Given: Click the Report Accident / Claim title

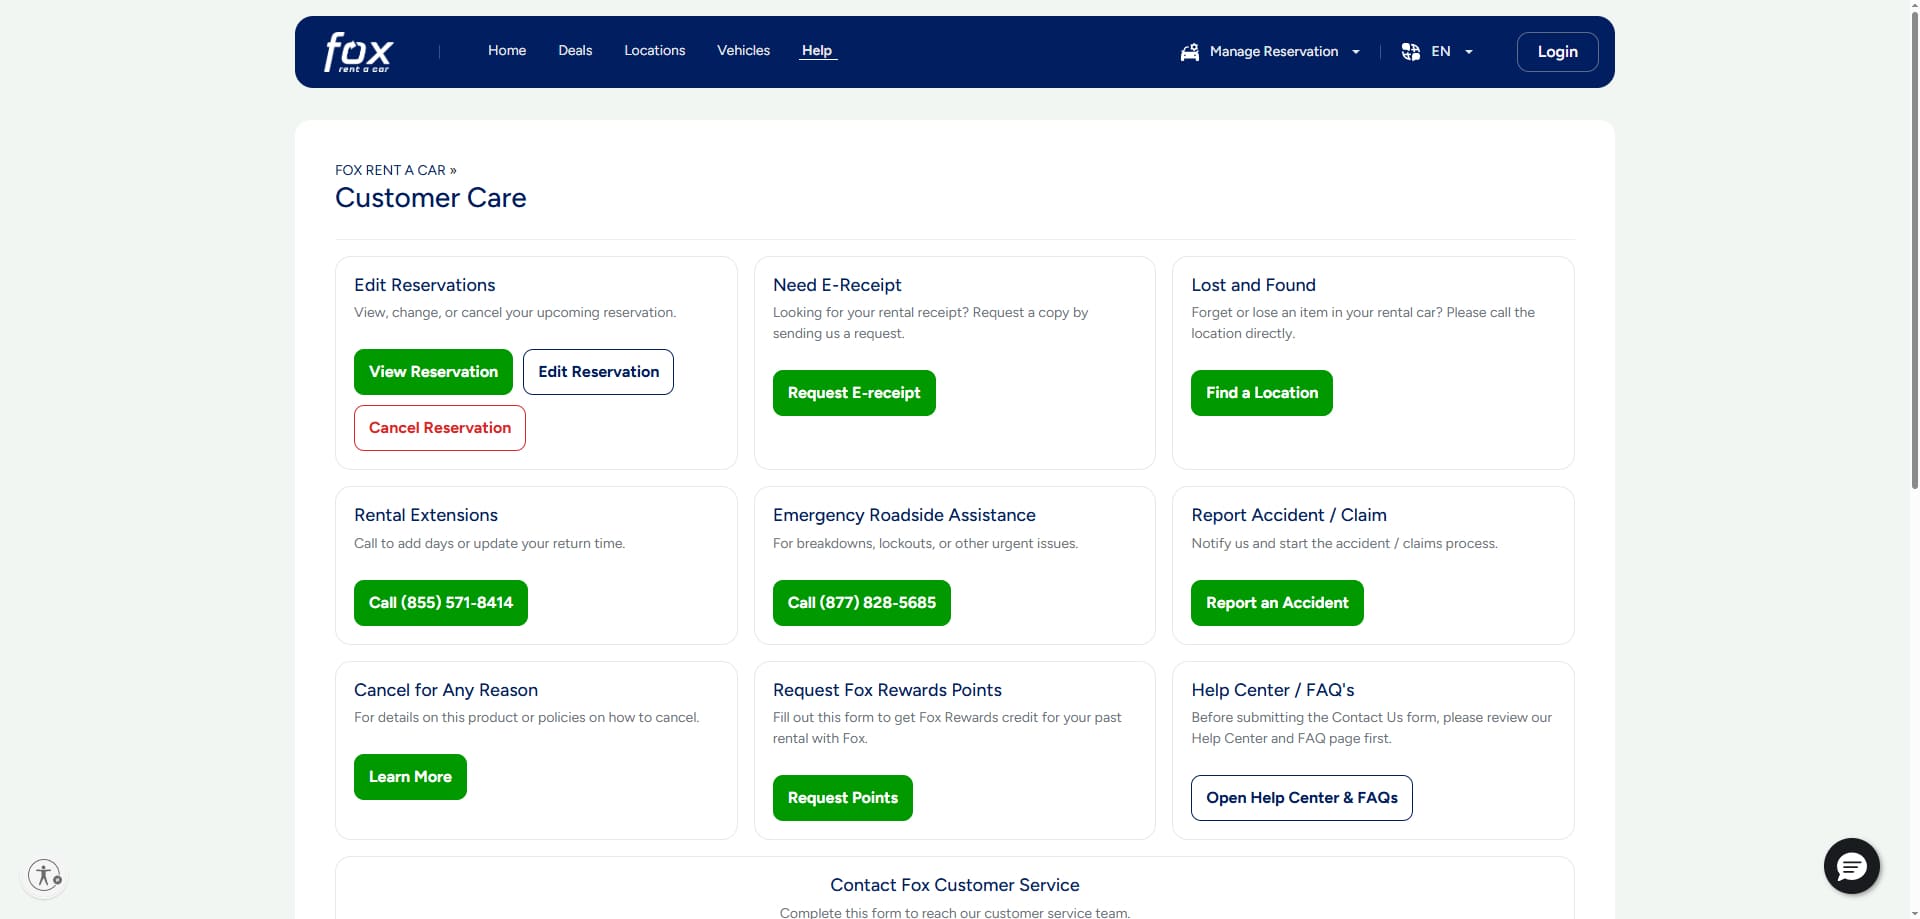Looking at the screenshot, I should tap(1289, 515).
